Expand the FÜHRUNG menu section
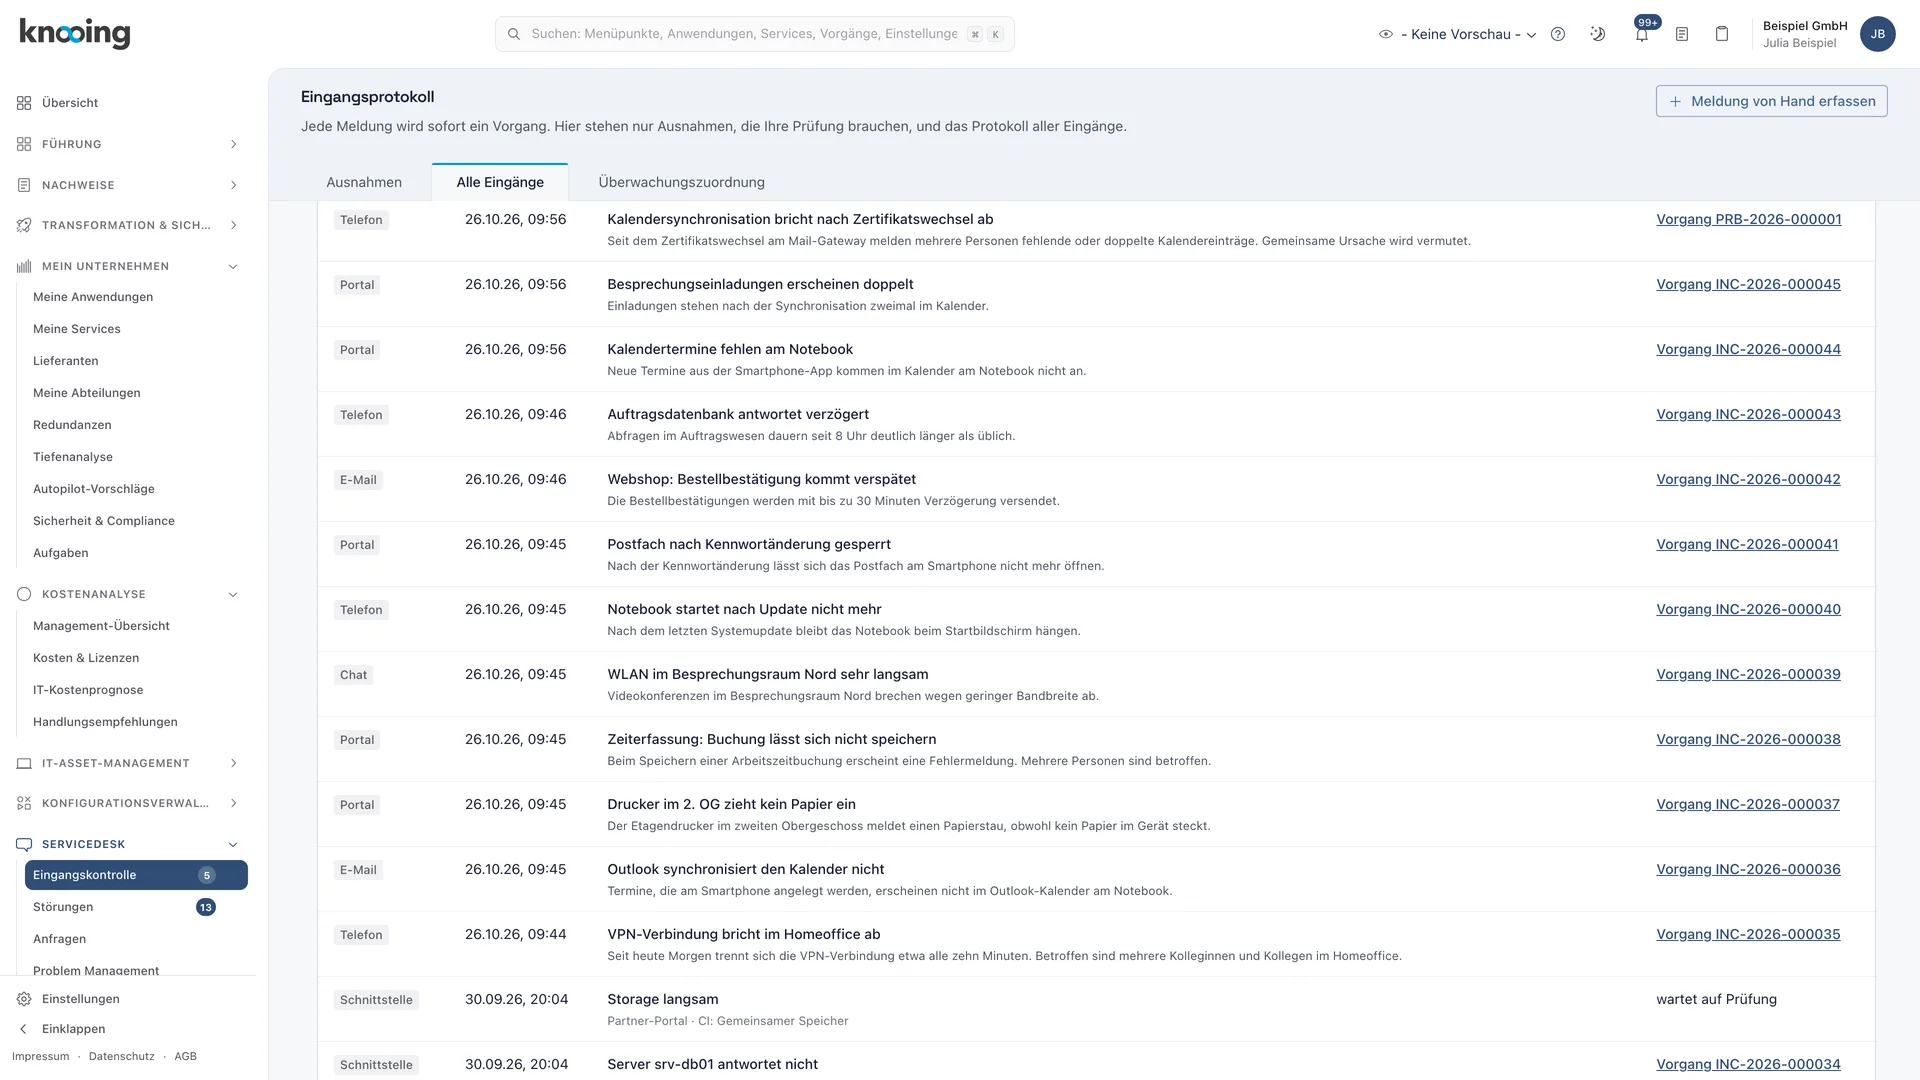The image size is (1920, 1080). click(x=128, y=144)
